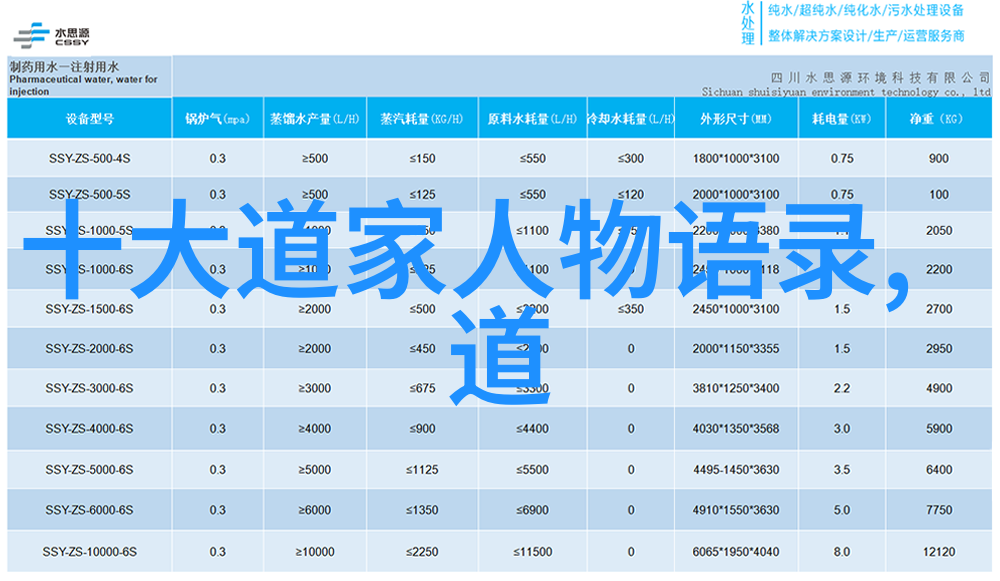Click the '整体解决方案设计/生产/运营服务商' slogan line
Screen dimensions: 1000x581
865,36
